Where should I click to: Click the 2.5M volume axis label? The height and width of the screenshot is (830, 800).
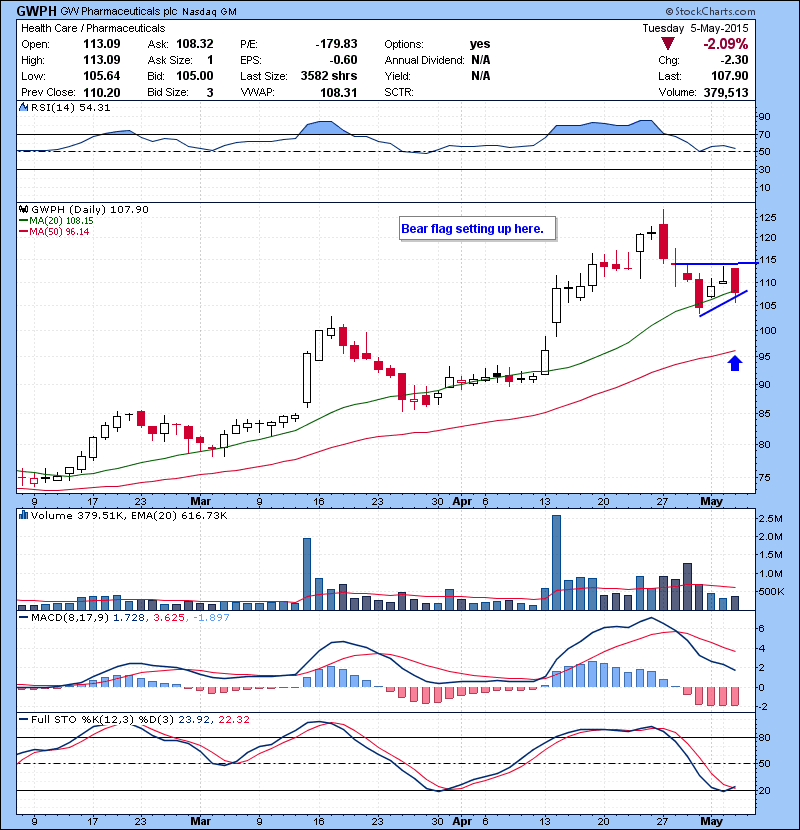coord(770,518)
